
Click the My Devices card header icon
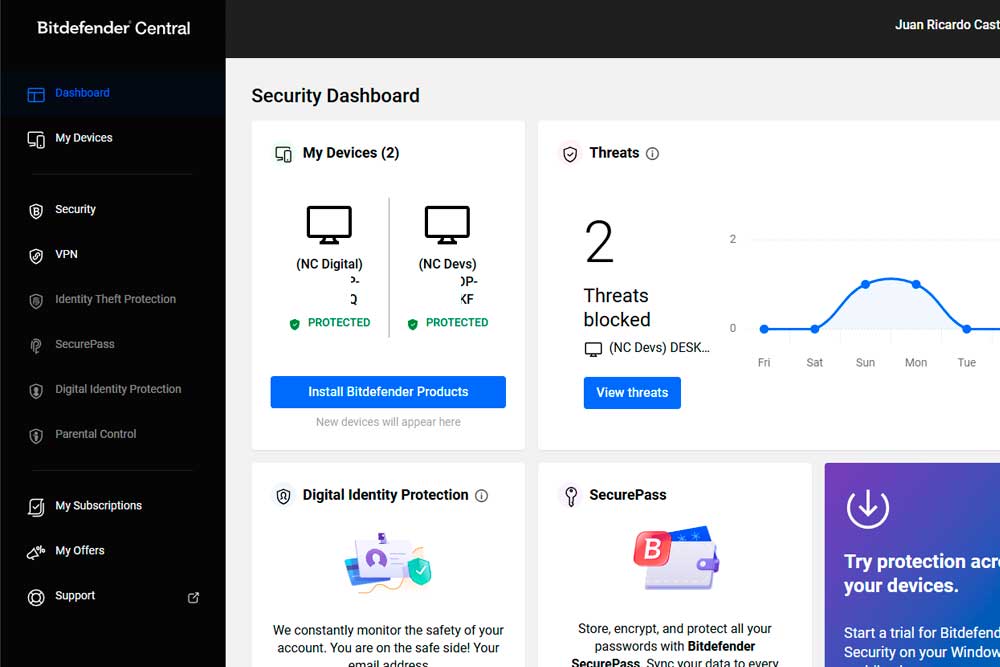[283, 154]
